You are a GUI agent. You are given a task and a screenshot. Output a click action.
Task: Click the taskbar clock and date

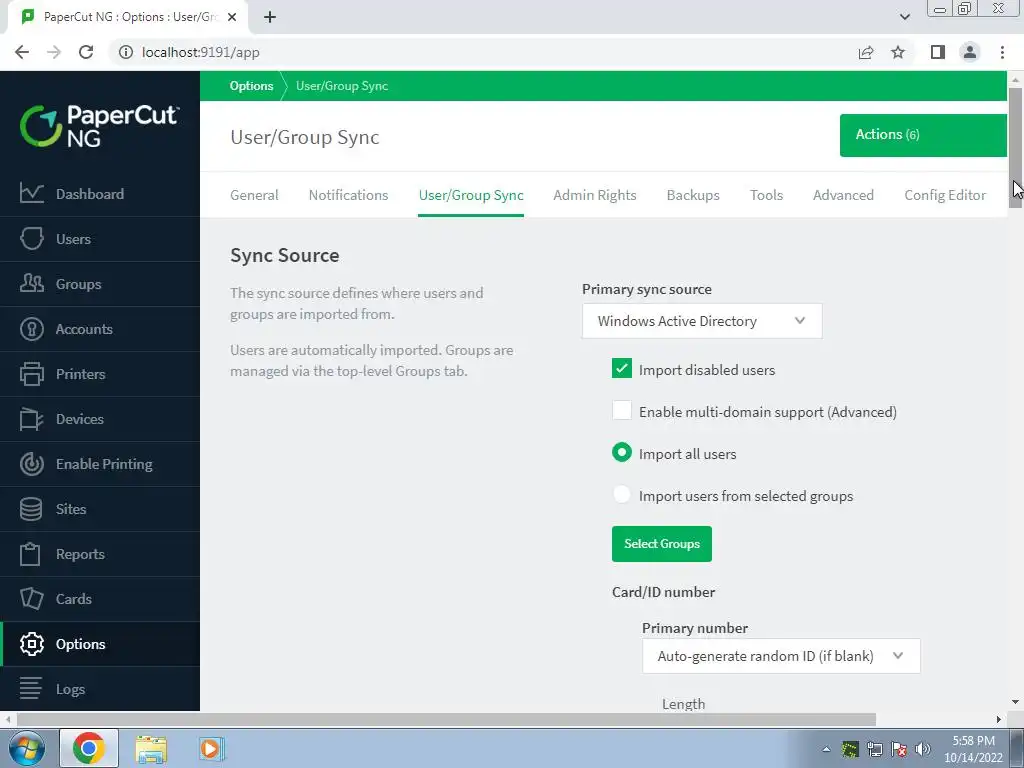[973, 749]
